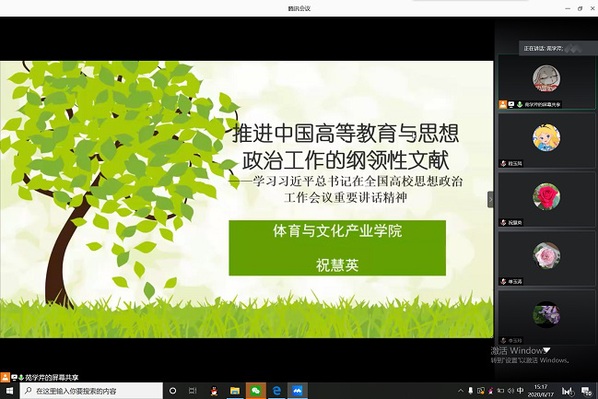Click the taskbar clock and date
598x399 pixels.
pos(541,391)
